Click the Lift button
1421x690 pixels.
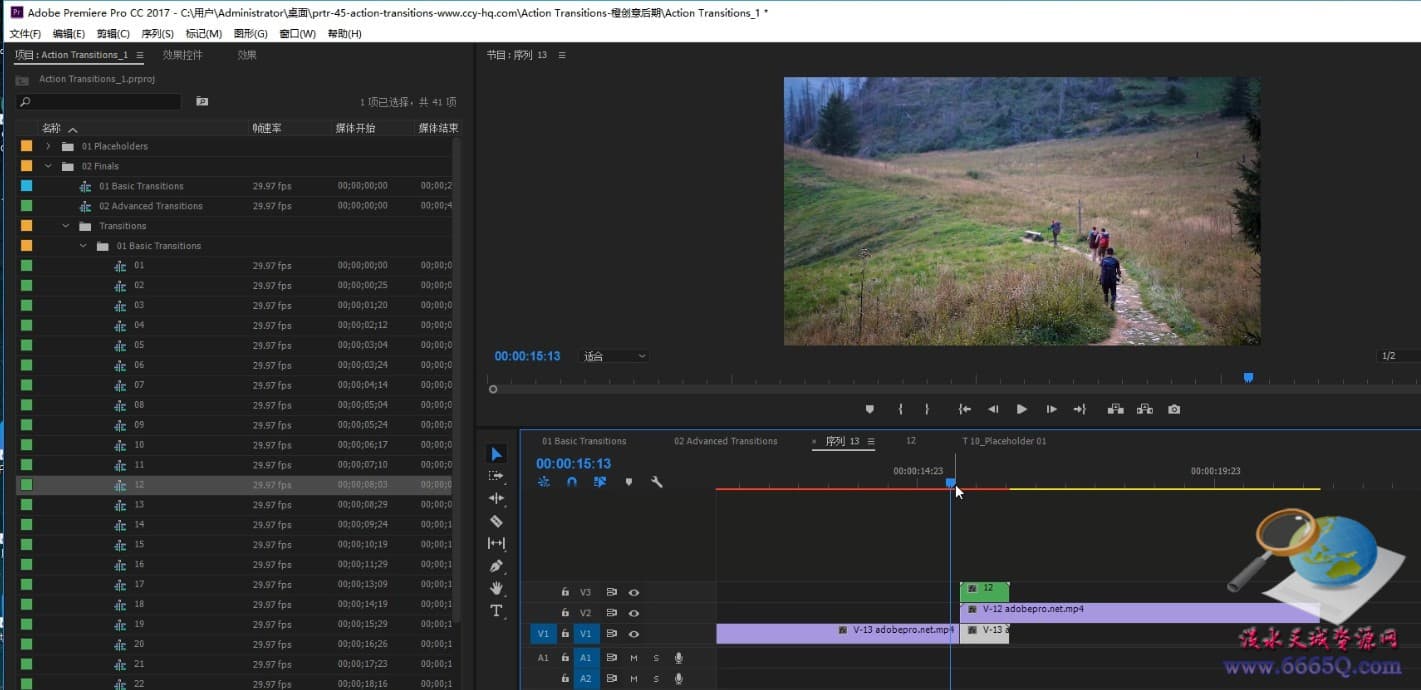click(1115, 409)
